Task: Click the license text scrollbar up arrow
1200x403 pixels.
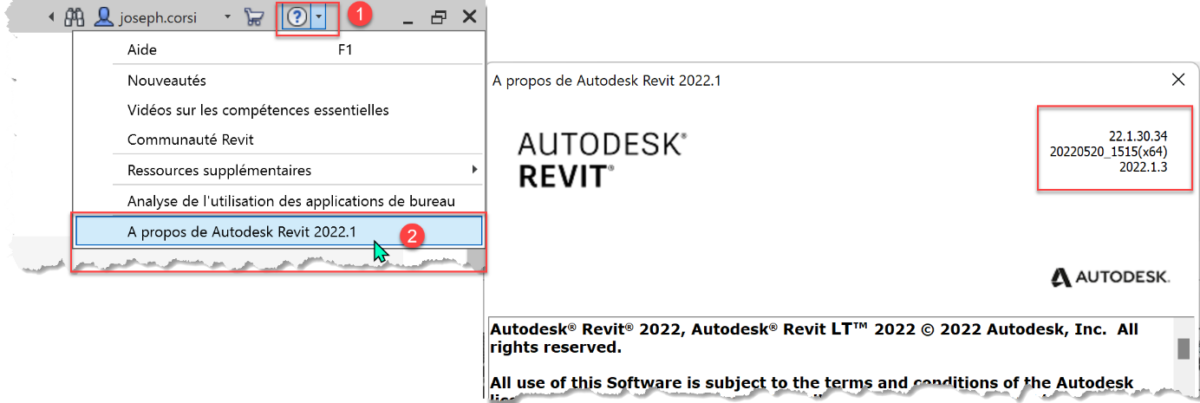Action: tap(1184, 326)
